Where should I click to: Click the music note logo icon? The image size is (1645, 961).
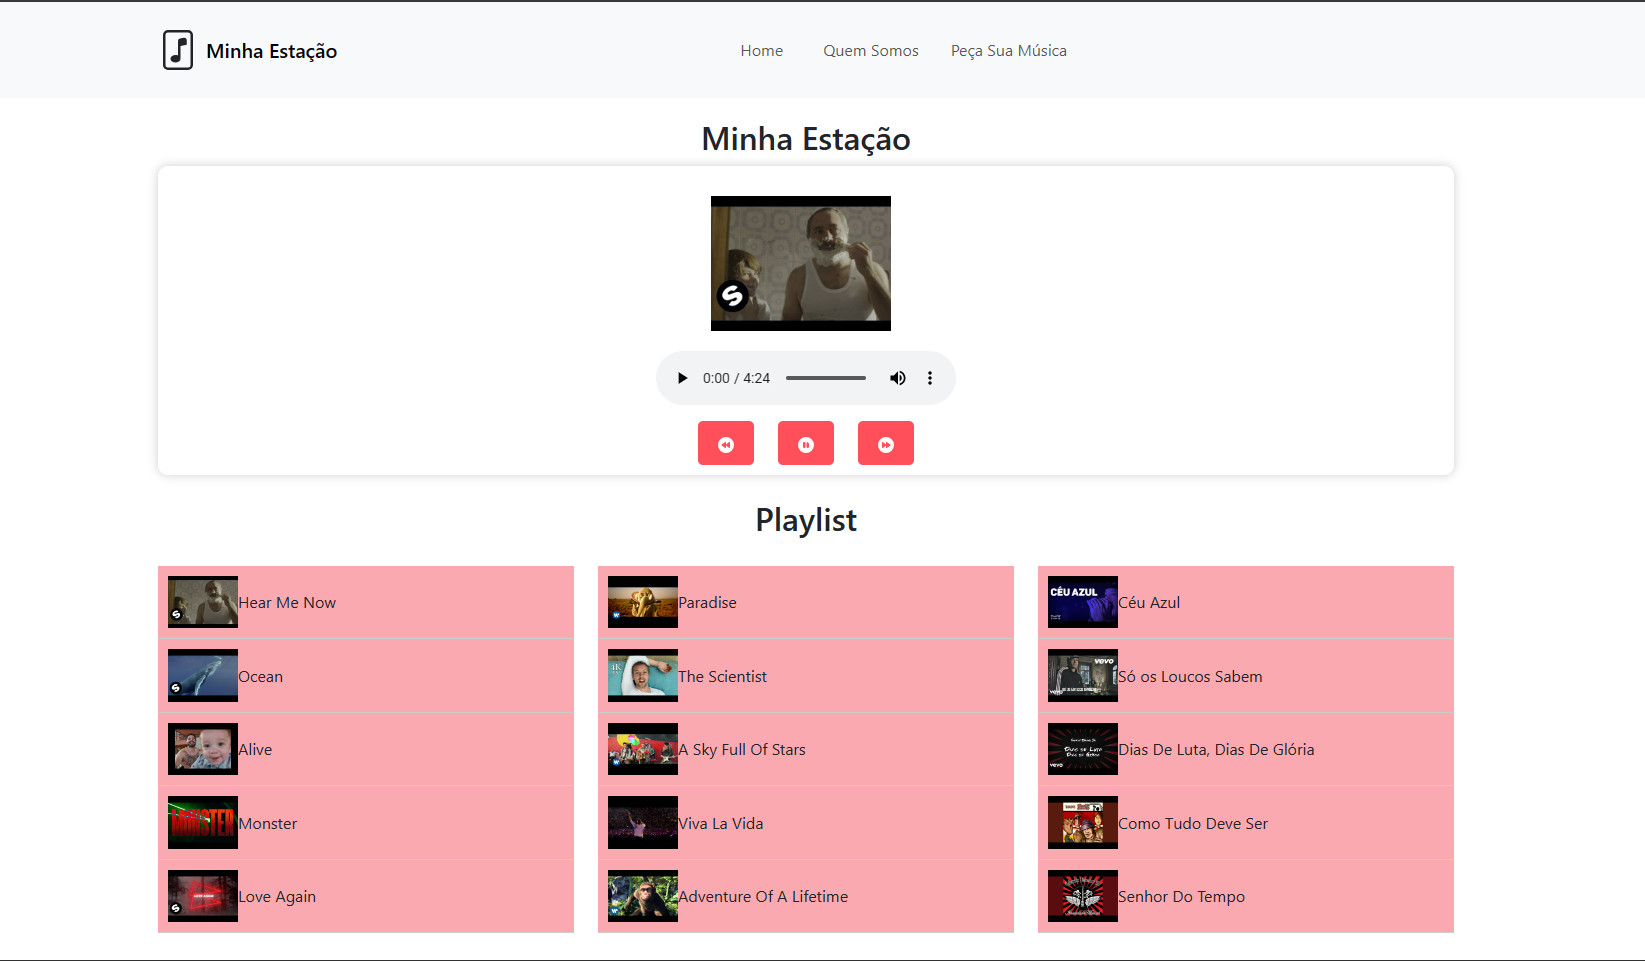tap(178, 50)
